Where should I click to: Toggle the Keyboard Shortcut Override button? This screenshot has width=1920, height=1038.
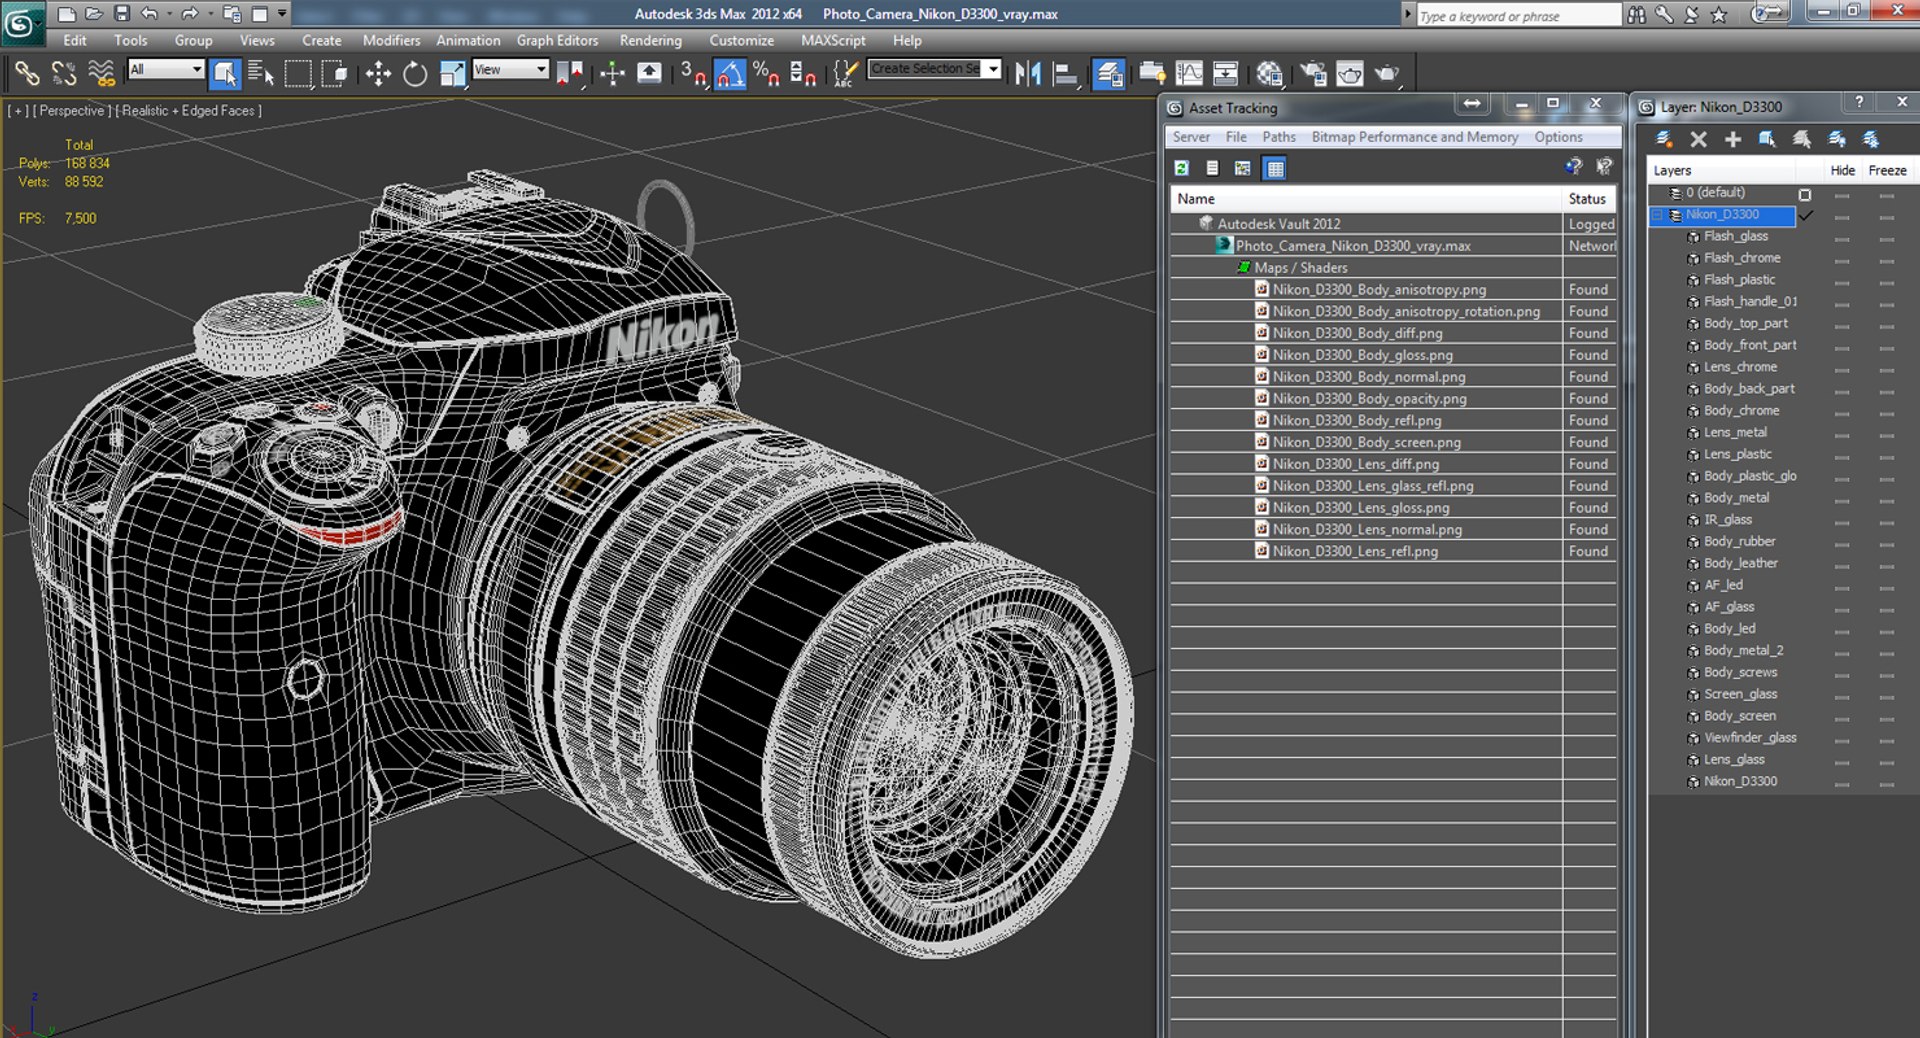(649, 73)
